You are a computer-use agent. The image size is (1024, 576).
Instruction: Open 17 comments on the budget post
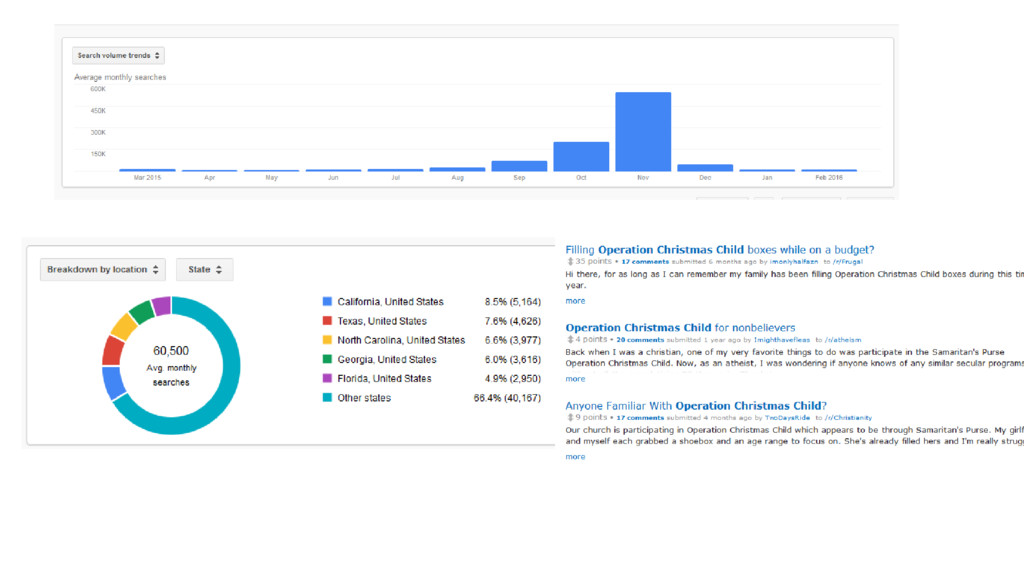click(x=645, y=262)
